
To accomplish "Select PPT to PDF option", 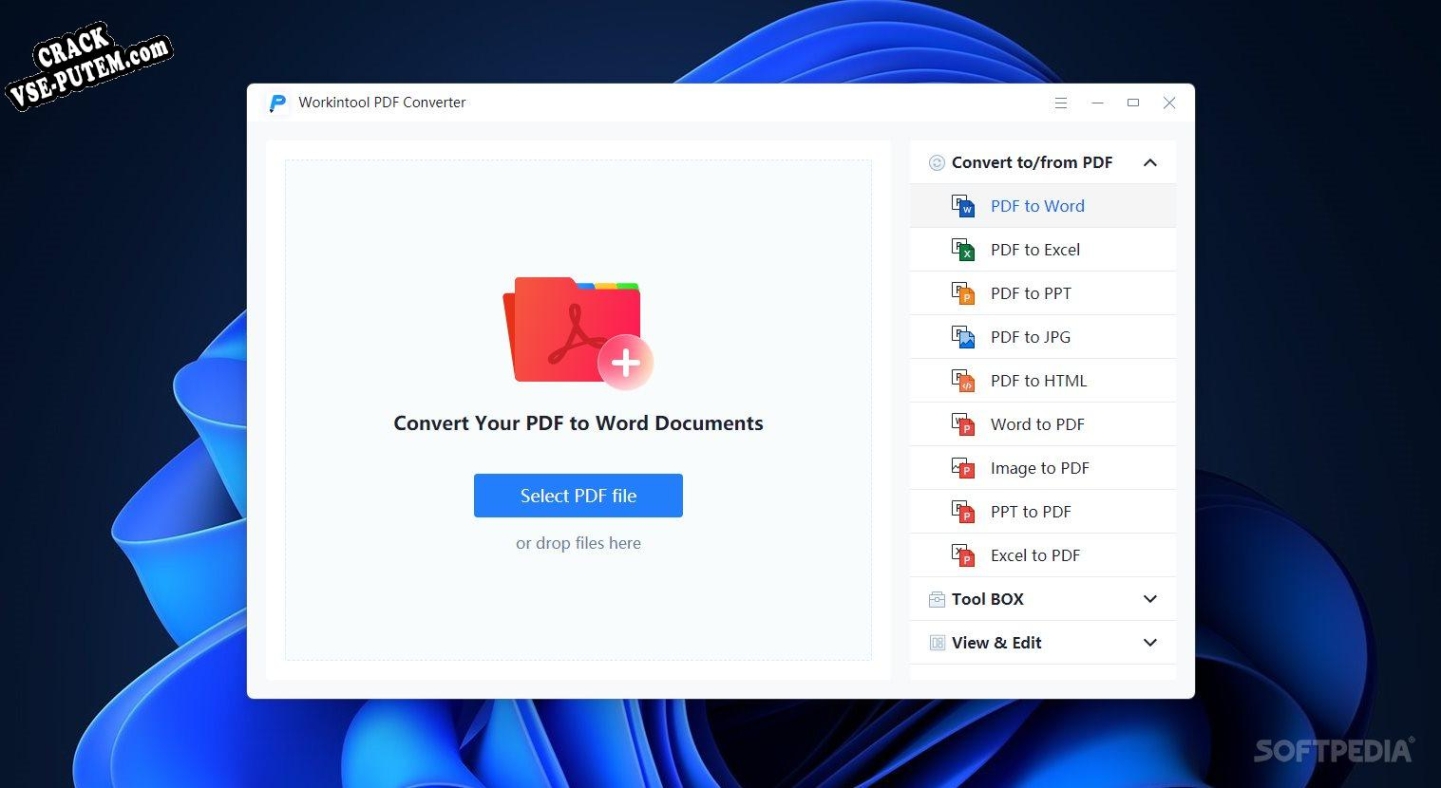I will pyautogui.click(x=1043, y=512).
